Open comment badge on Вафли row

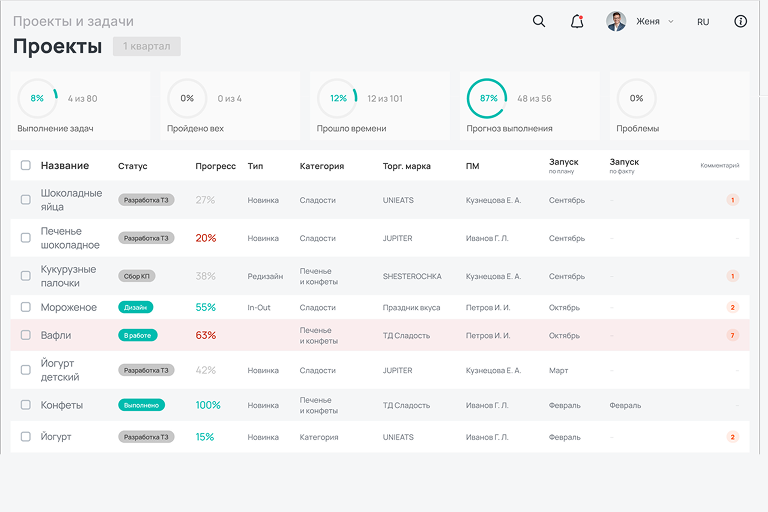click(x=732, y=335)
